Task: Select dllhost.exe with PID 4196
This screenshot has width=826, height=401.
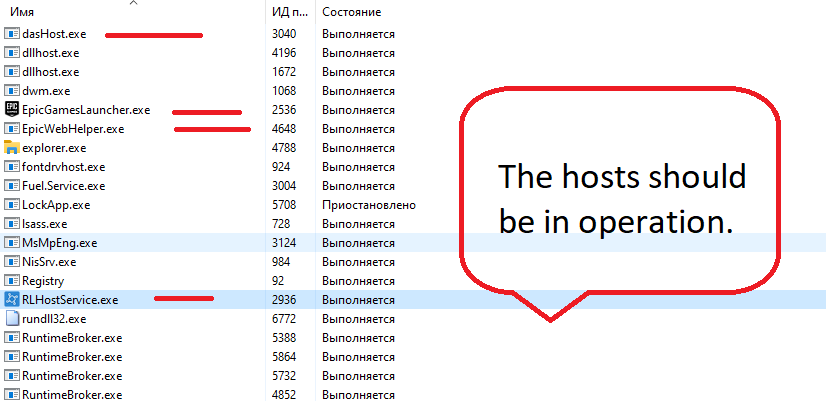Action: 51,53
